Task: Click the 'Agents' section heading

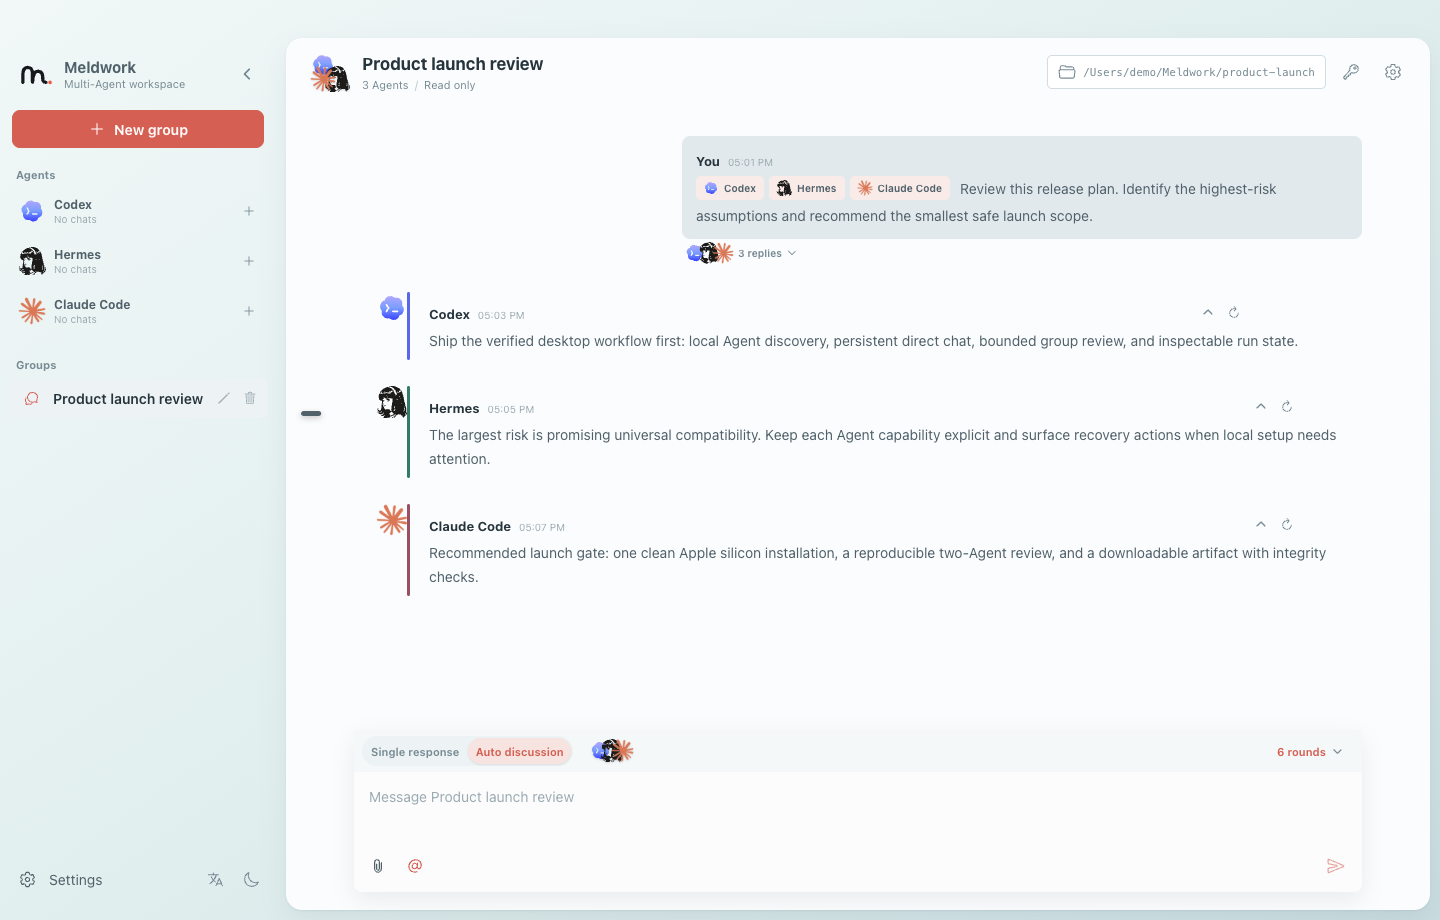Action: coord(36,175)
